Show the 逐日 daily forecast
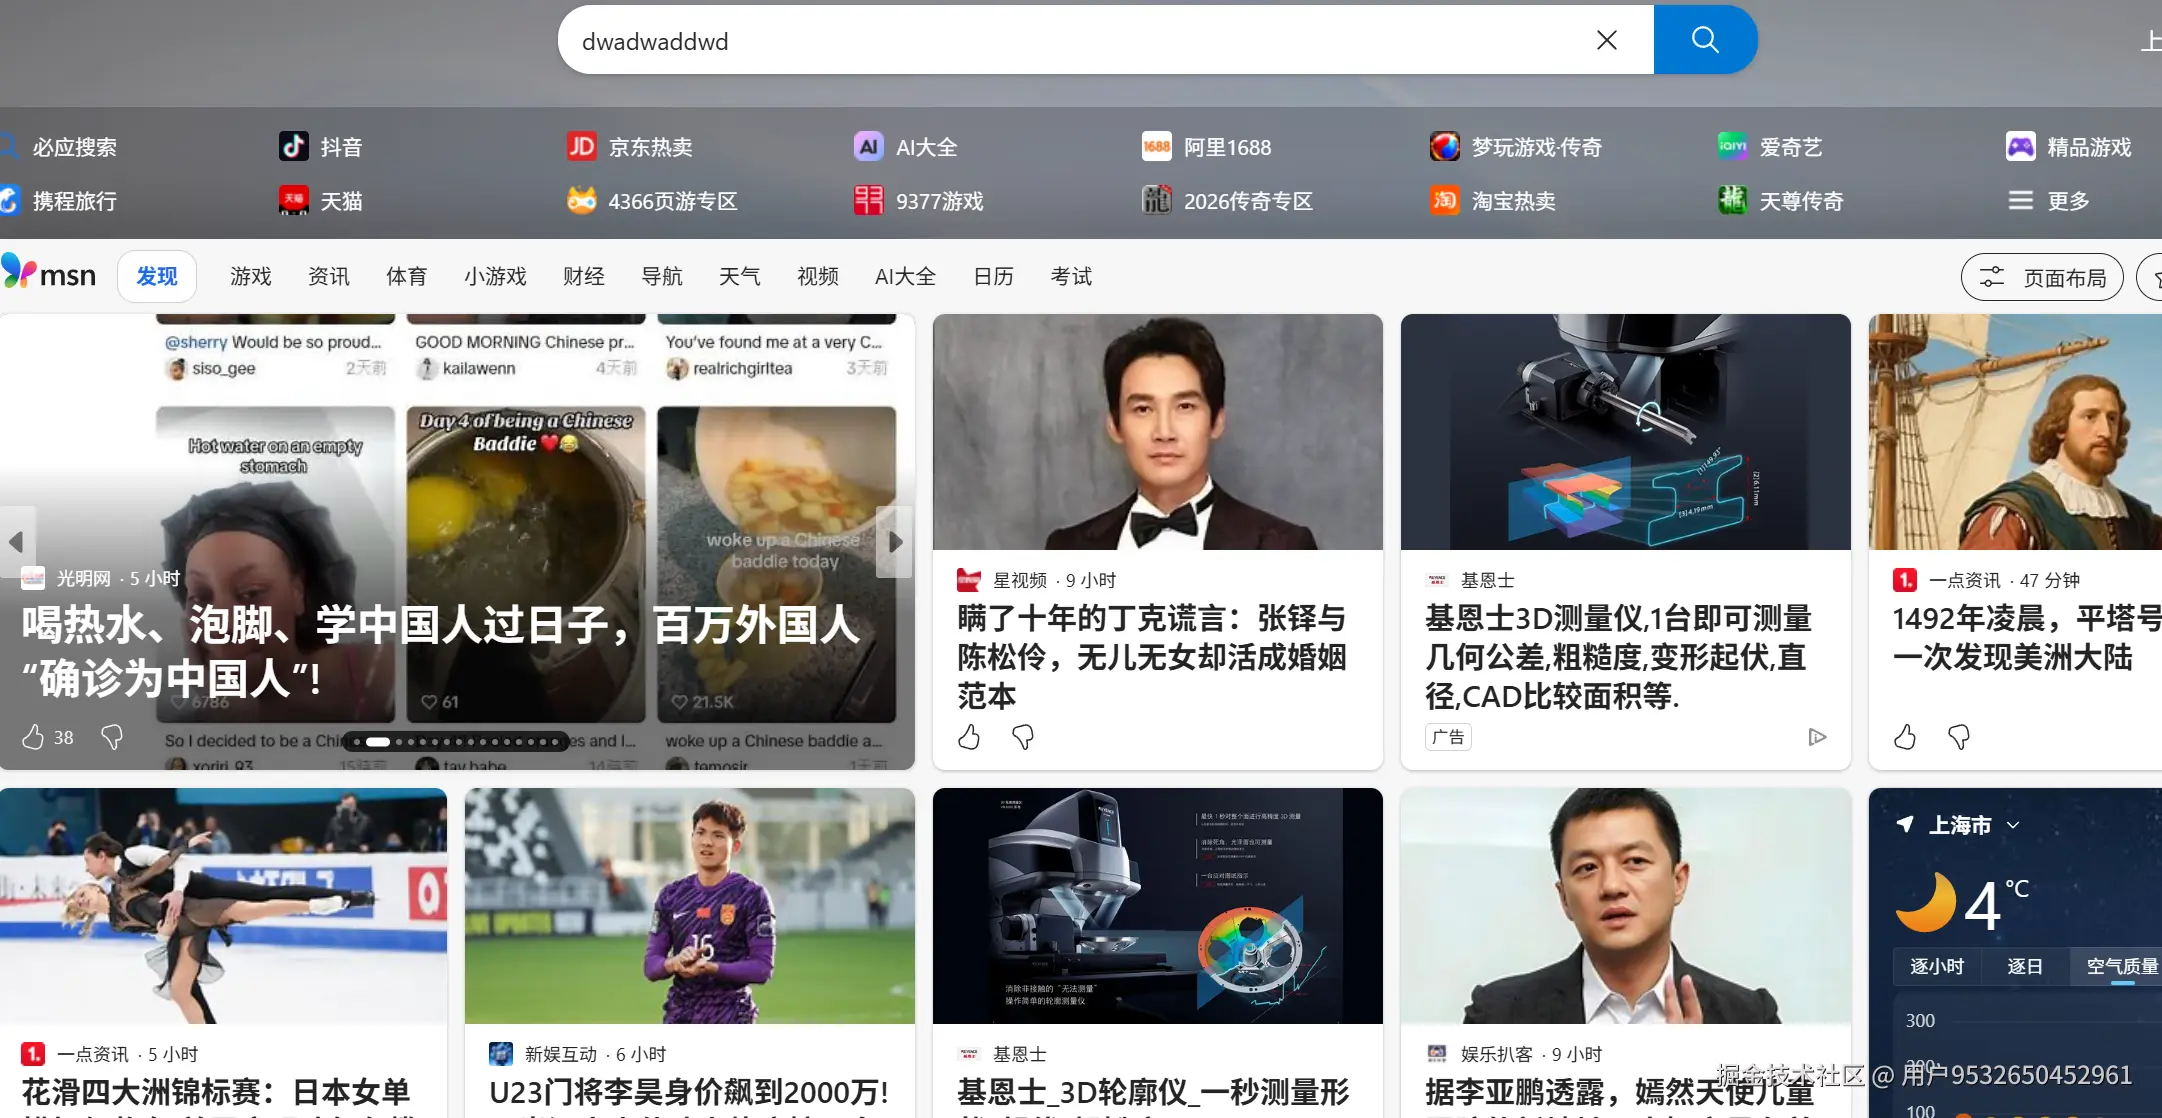The width and height of the screenshot is (2162, 1118). pyautogui.click(x=2024, y=966)
